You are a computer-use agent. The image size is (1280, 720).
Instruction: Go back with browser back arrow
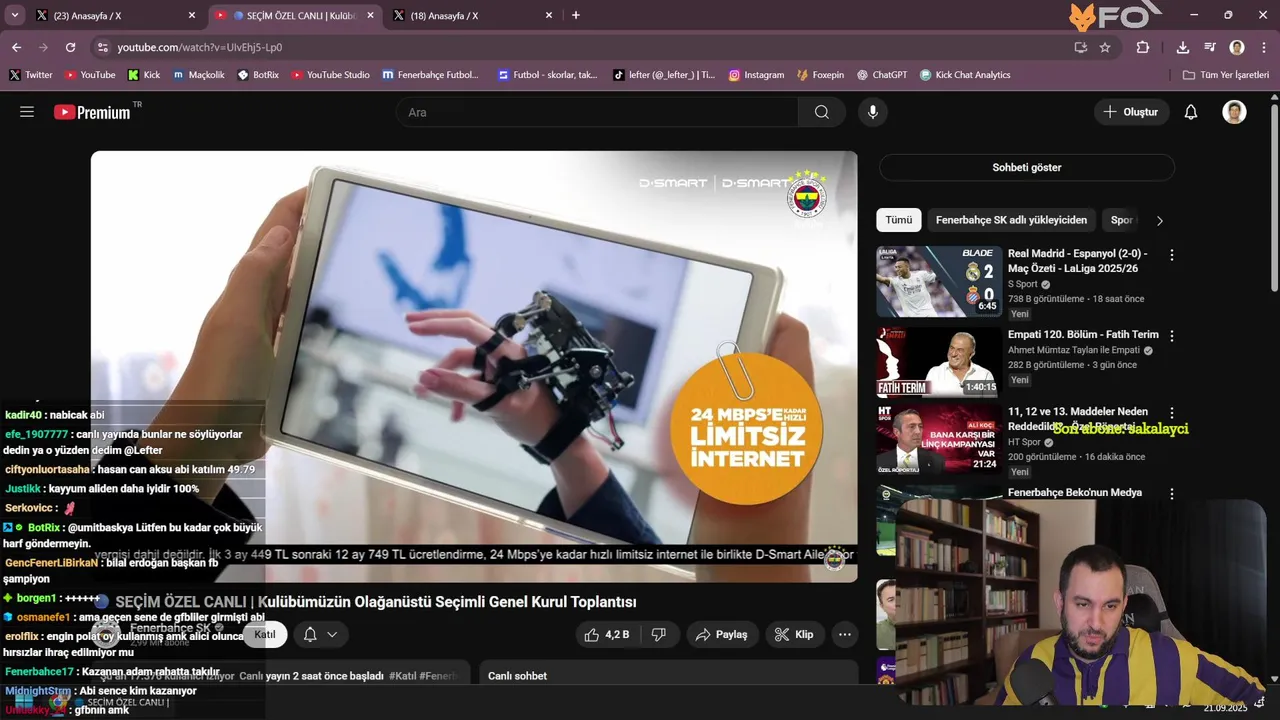[x=16, y=47]
